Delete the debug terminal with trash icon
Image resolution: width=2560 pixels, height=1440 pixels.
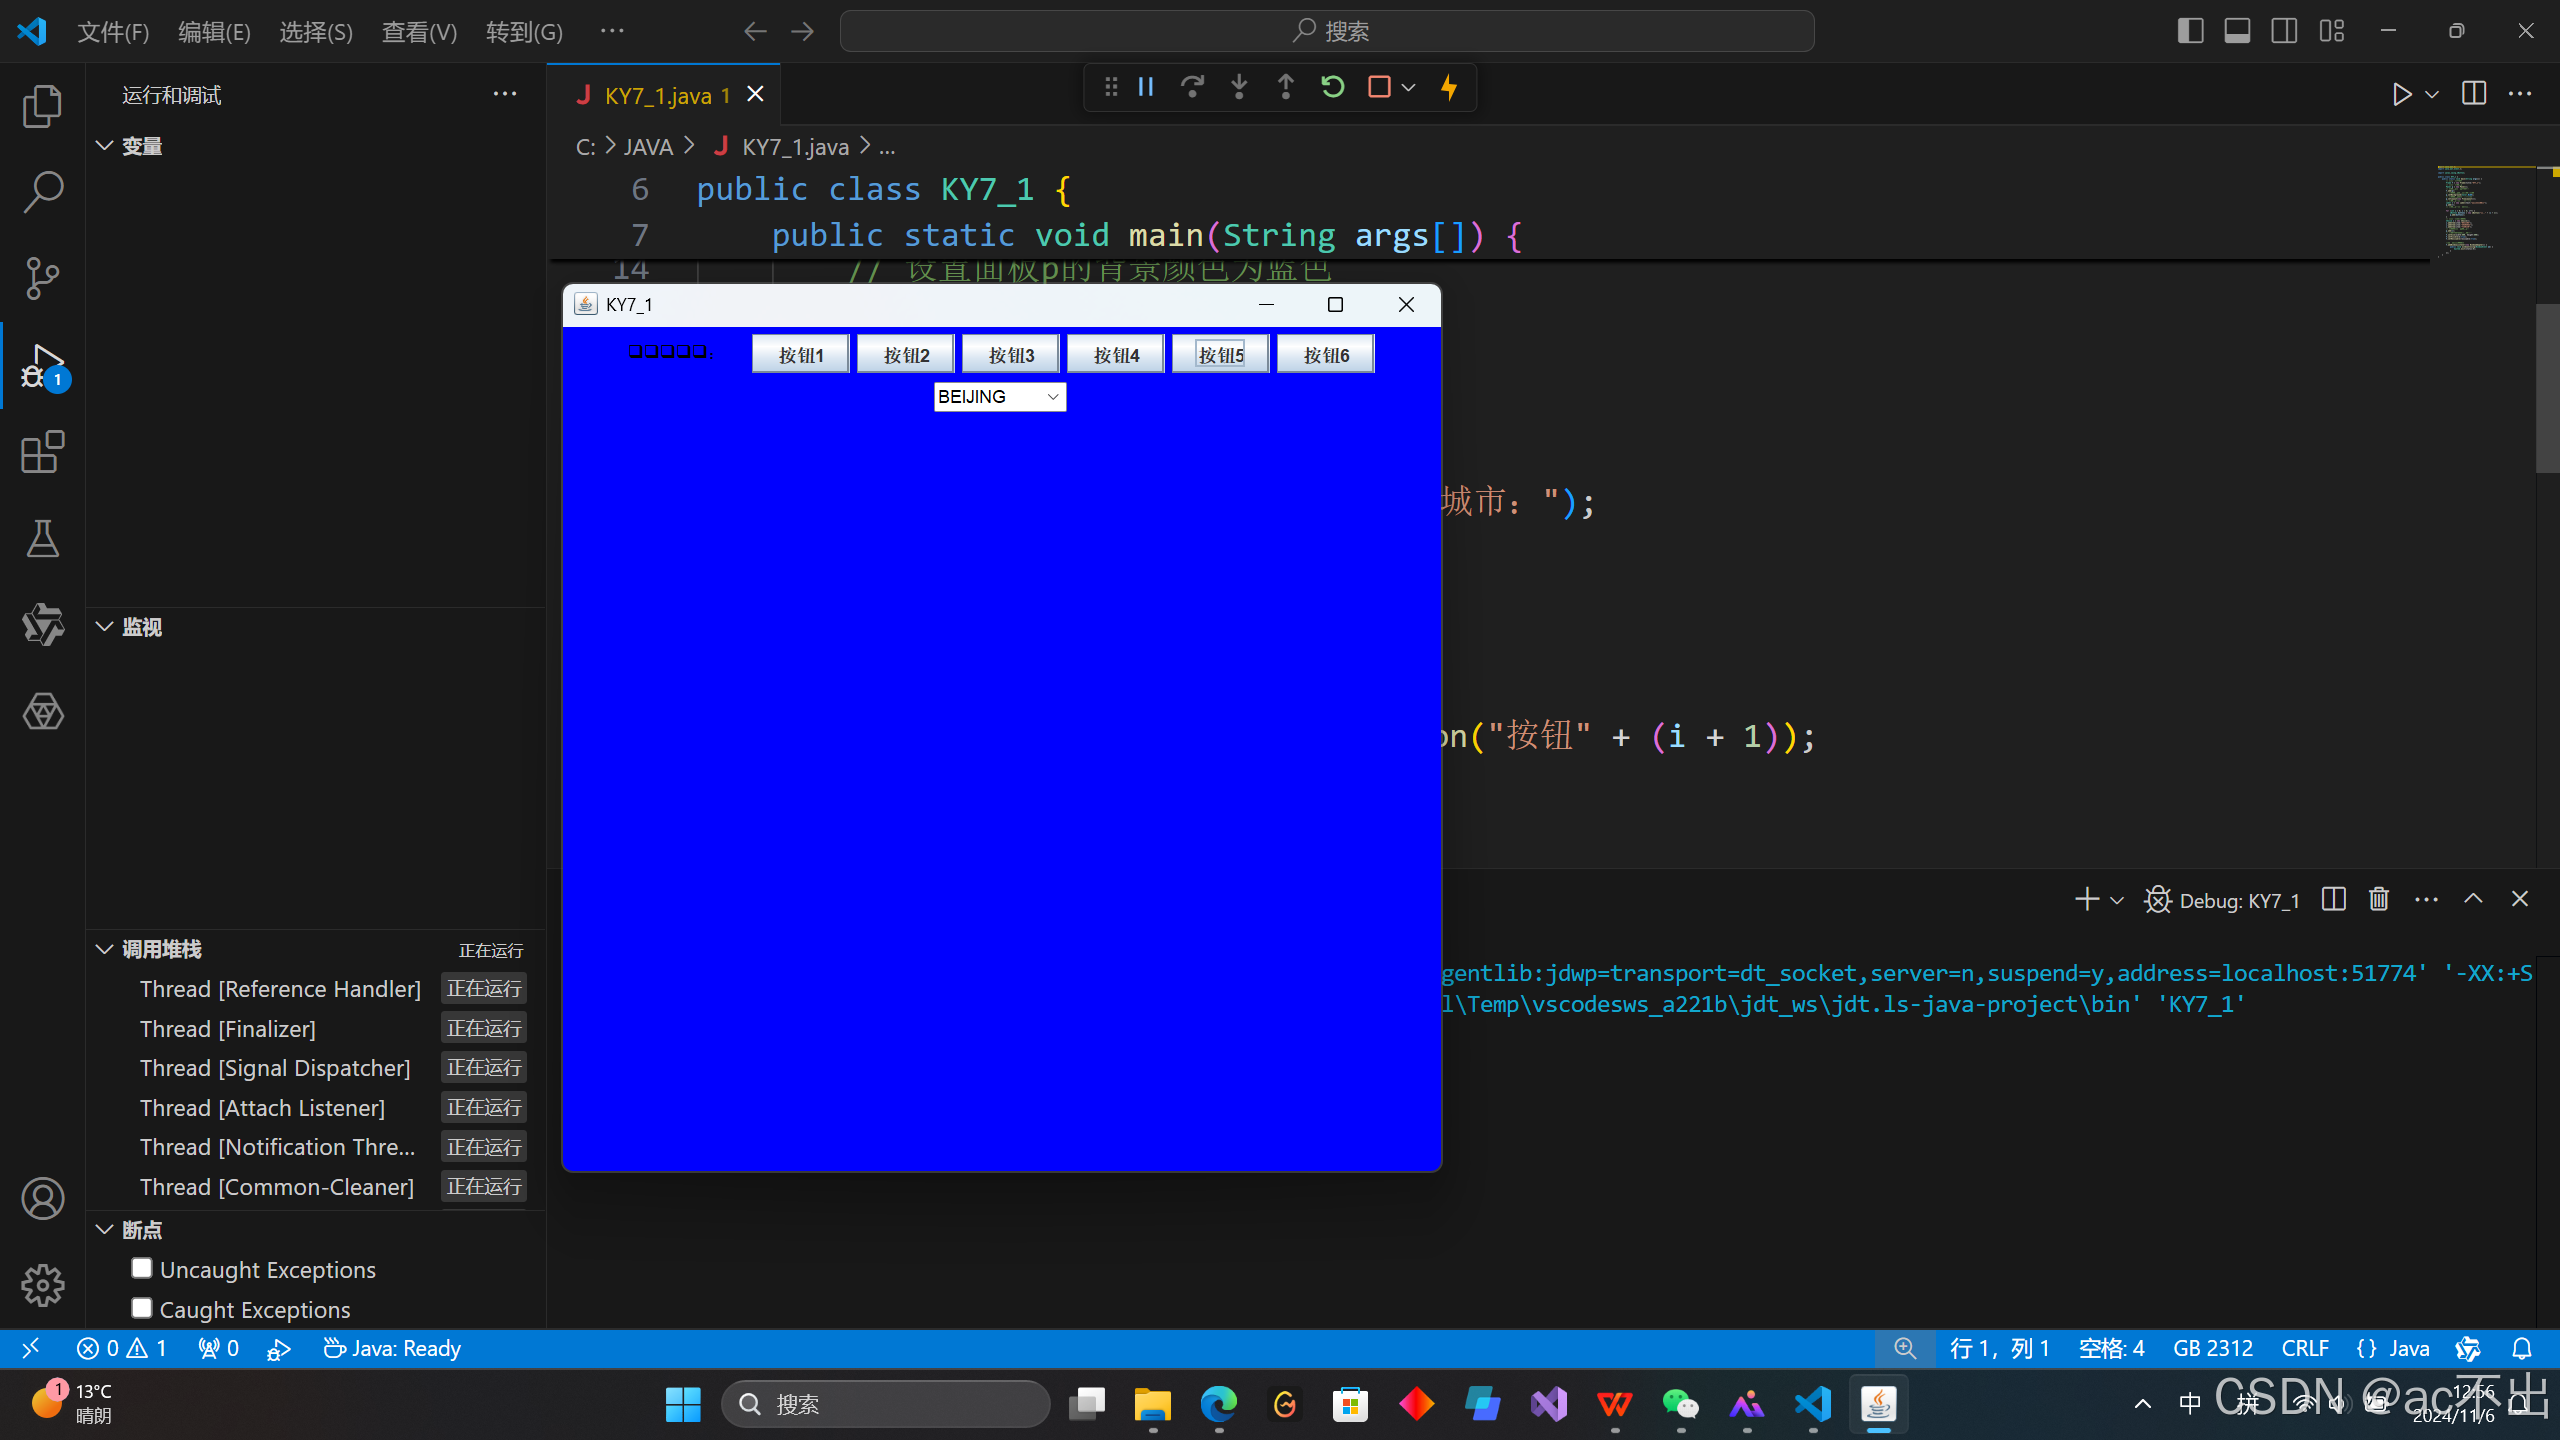pyautogui.click(x=2379, y=899)
